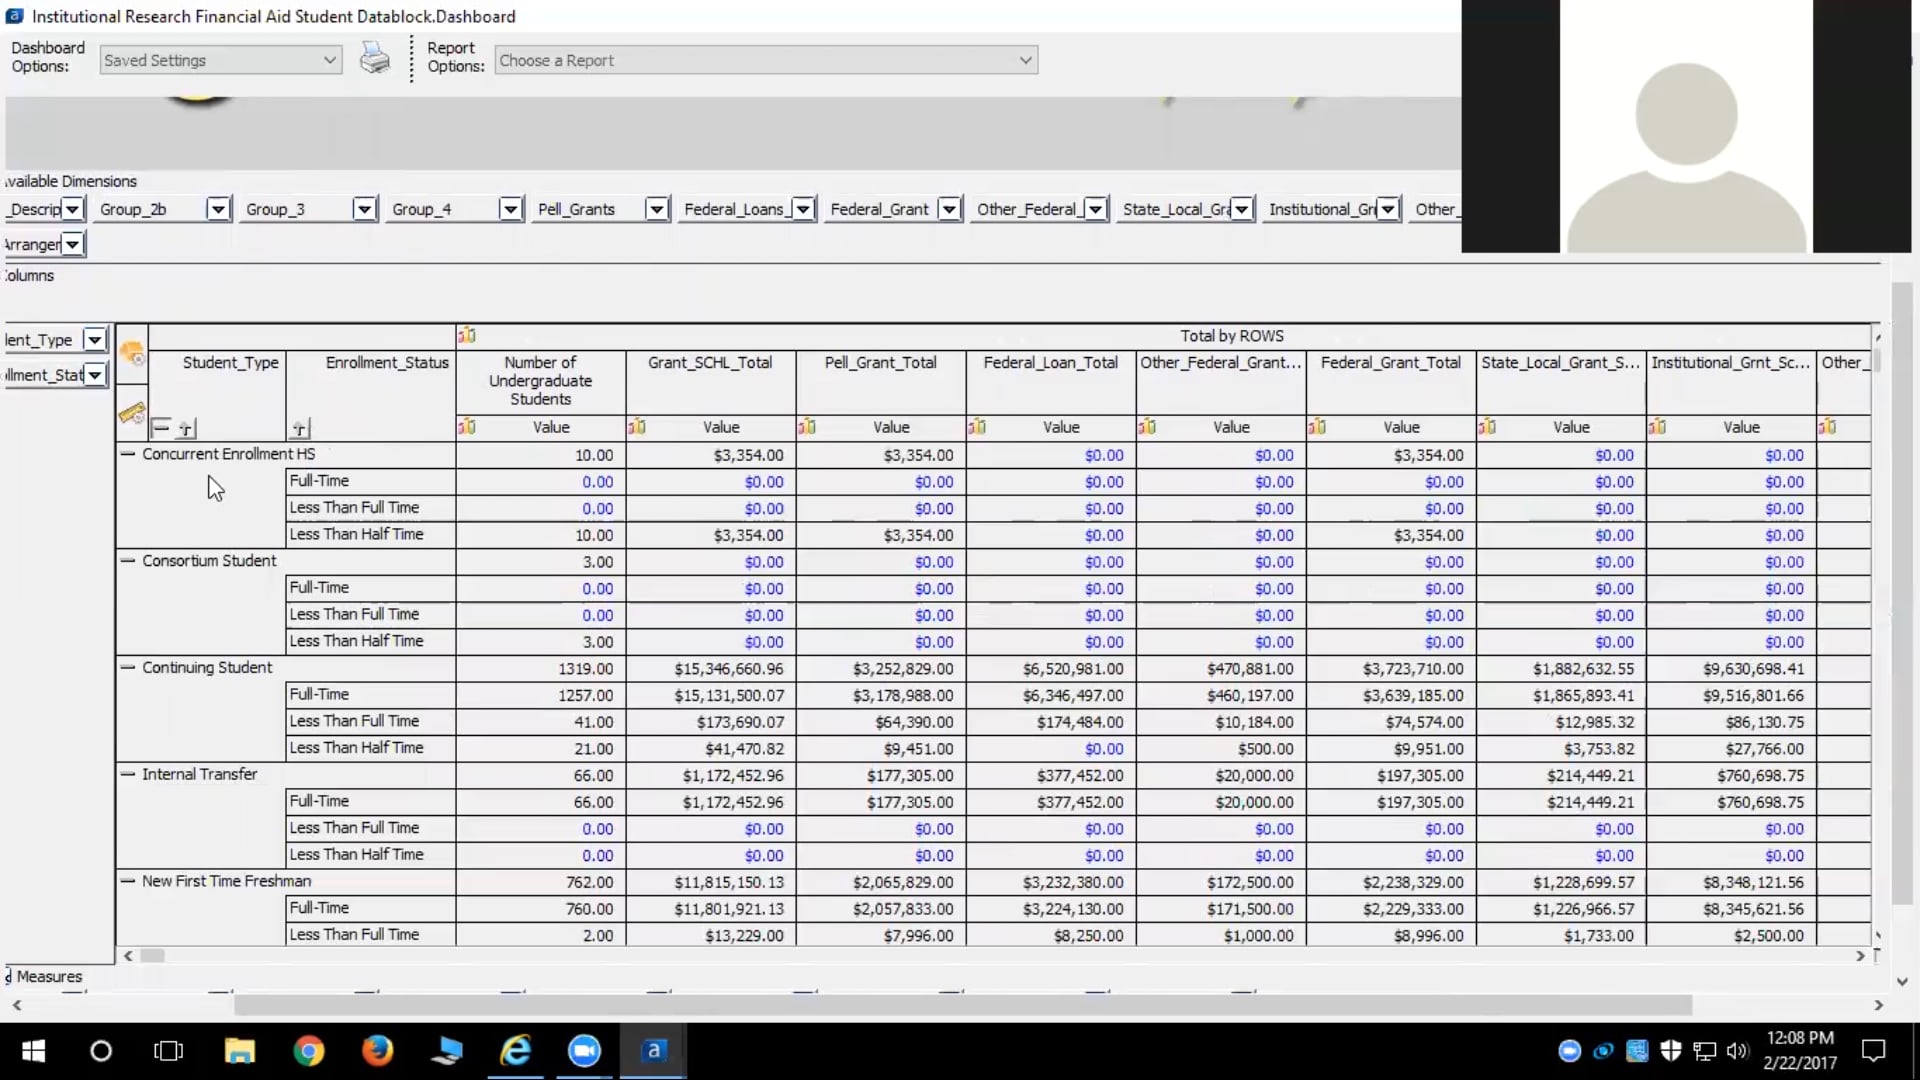This screenshot has height=1080, width=1920.
Task: Click the chart icon under Federal_Grant_Total
Action: coord(1317,427)
